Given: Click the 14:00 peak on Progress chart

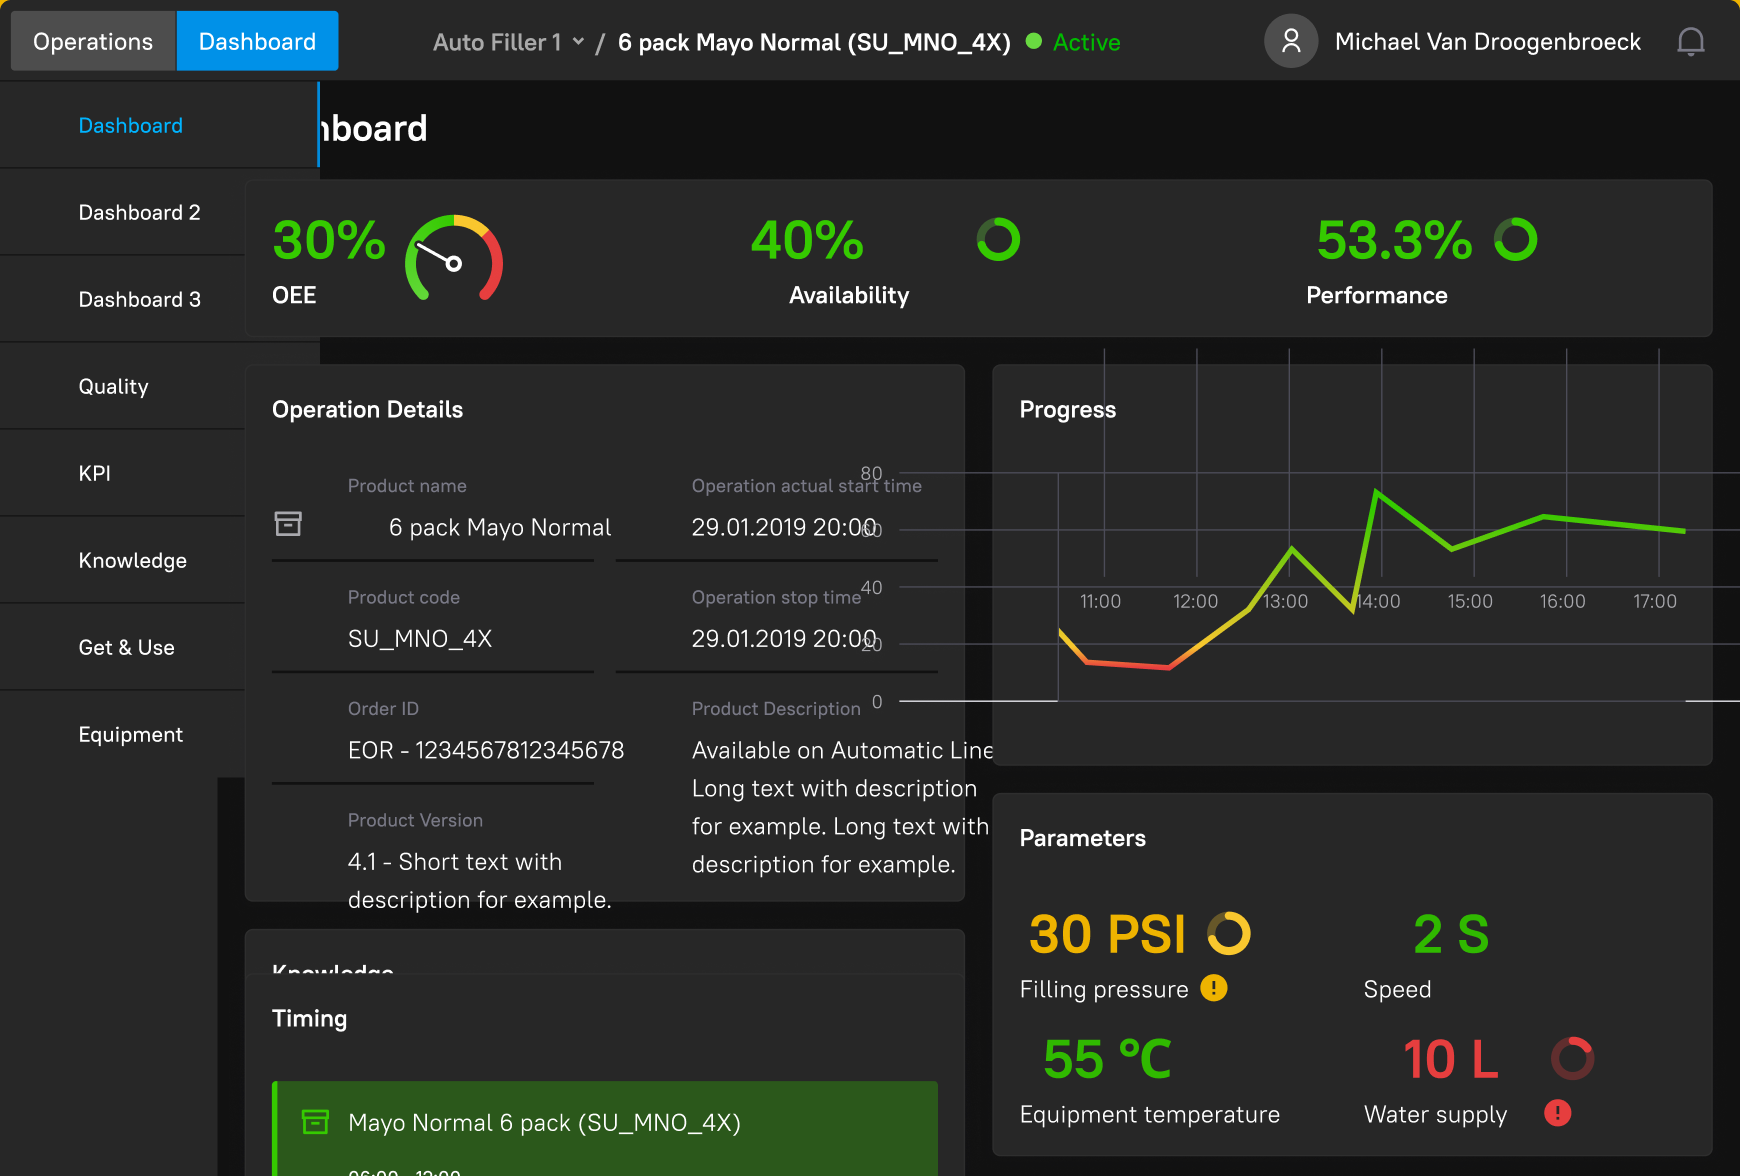Looking at the screenshot, I should click(x=1377, y=491).
